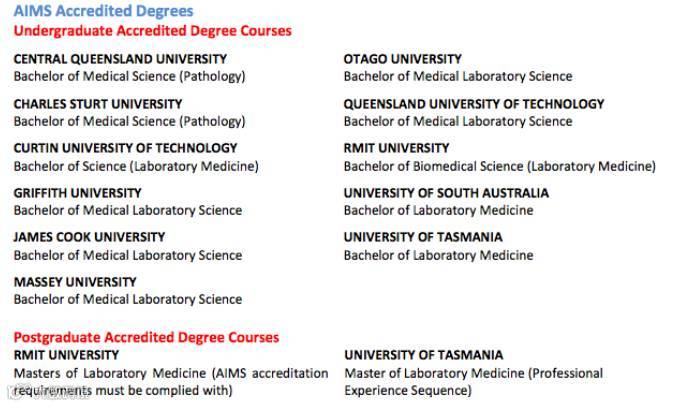Select the Undergraduate Accredited Degree Courses heading
This screenshot has width=678, height=406.
tap(153, 31)
